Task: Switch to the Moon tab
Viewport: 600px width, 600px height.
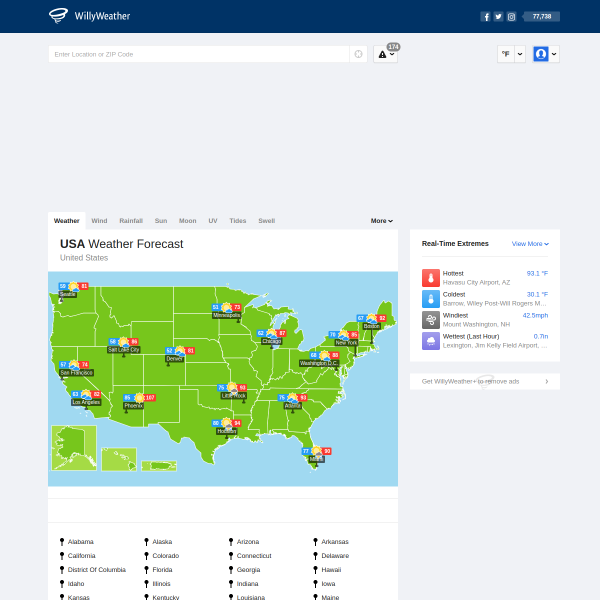Action: (188, 221)
